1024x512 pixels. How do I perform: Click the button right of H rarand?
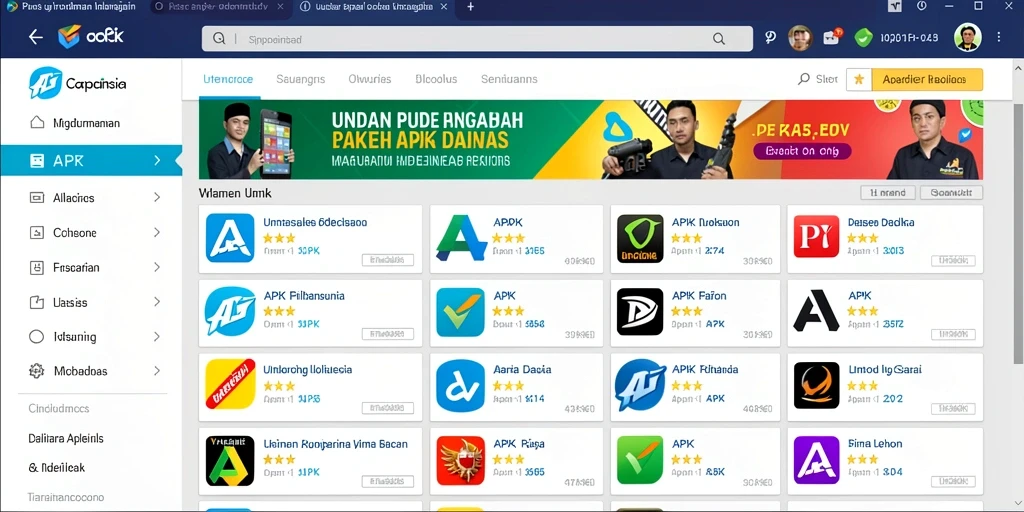952,193
